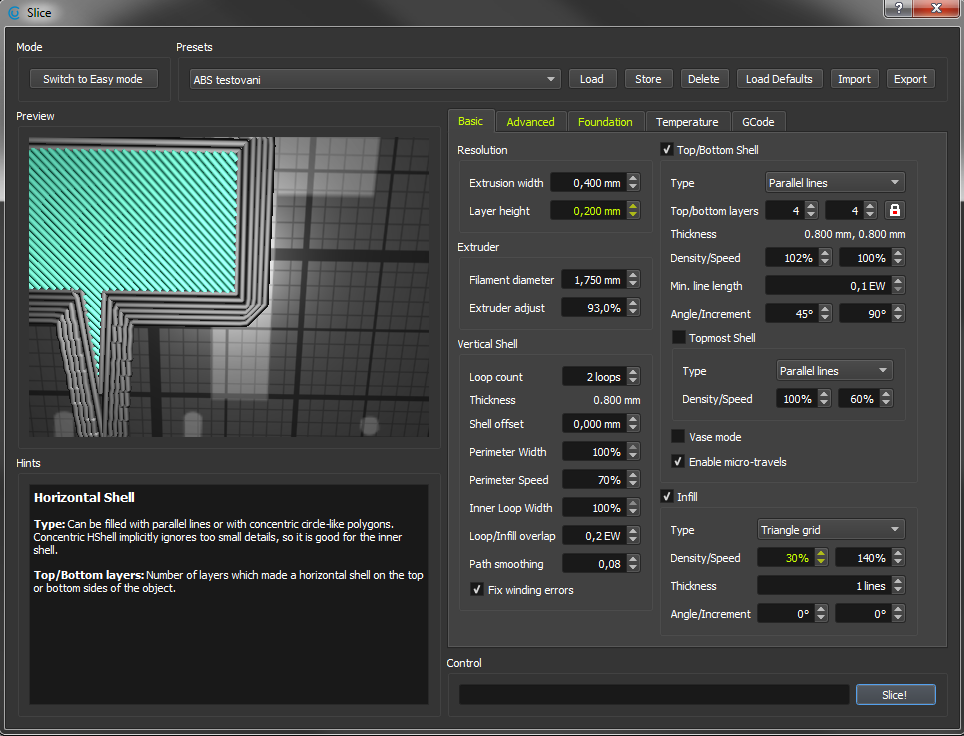
Task: Uncheck Fix winding errors
Action: click(477, 590)
